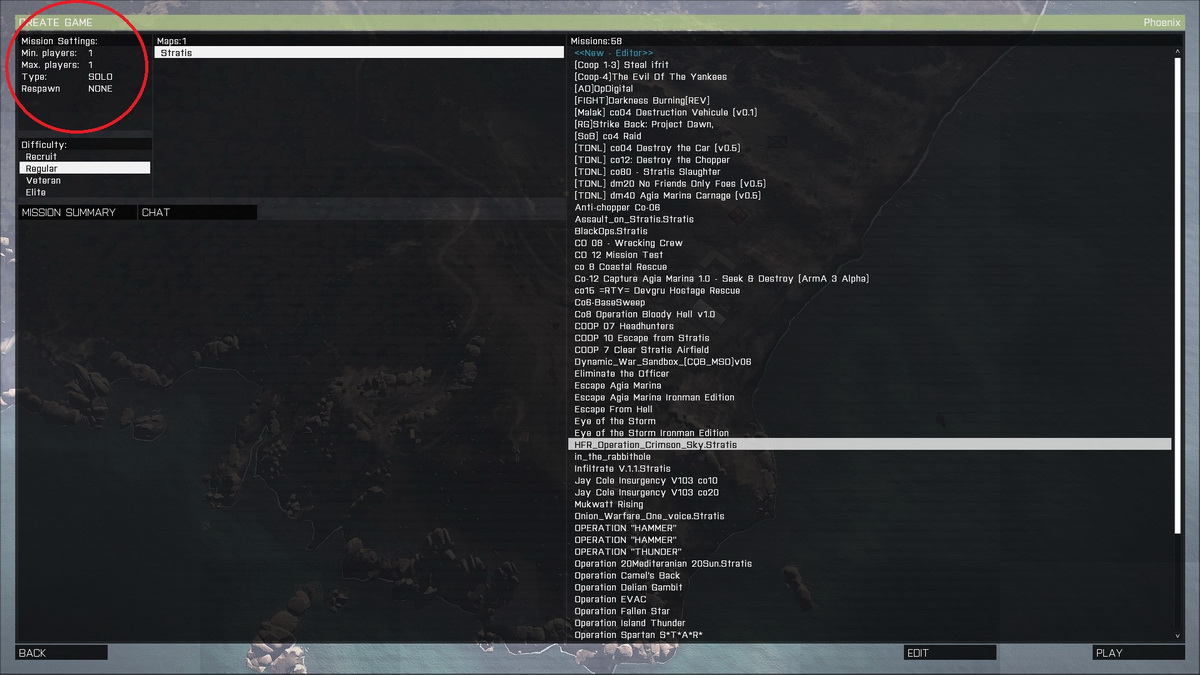
Task: Select the Stratis map entry
Action: [x=301, y=52]
